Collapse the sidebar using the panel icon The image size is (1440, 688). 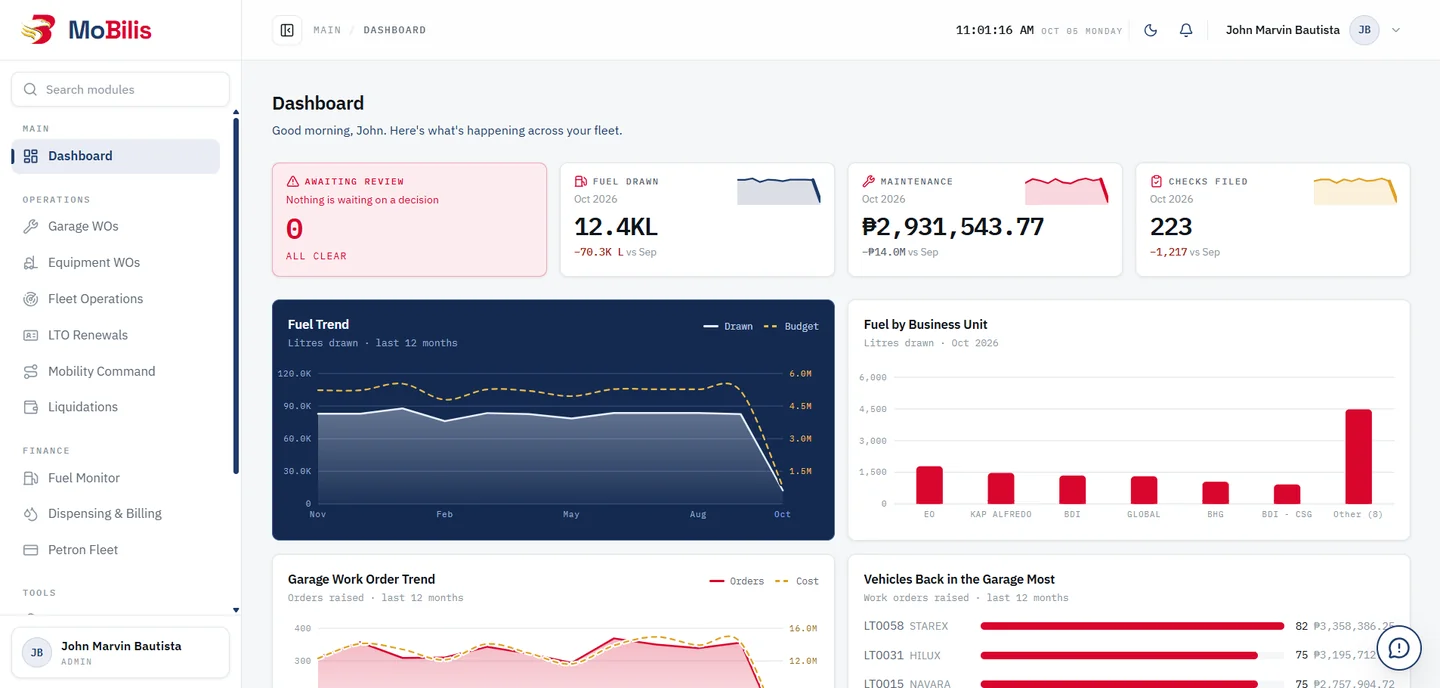pyautogui.click(x=287, y=30)
